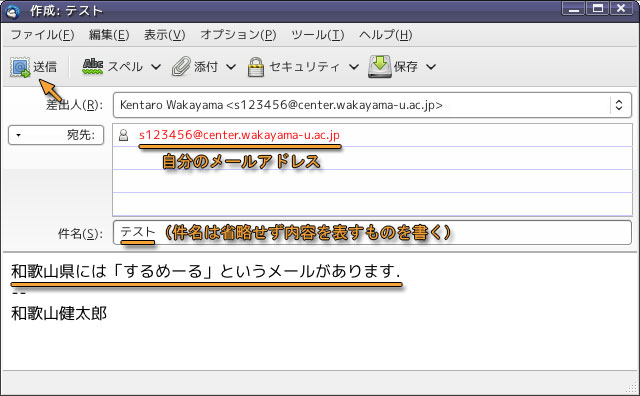Screen dimensions: 640x396
Task: Open the ファイル(F) menu
Action: click(42, 35)
